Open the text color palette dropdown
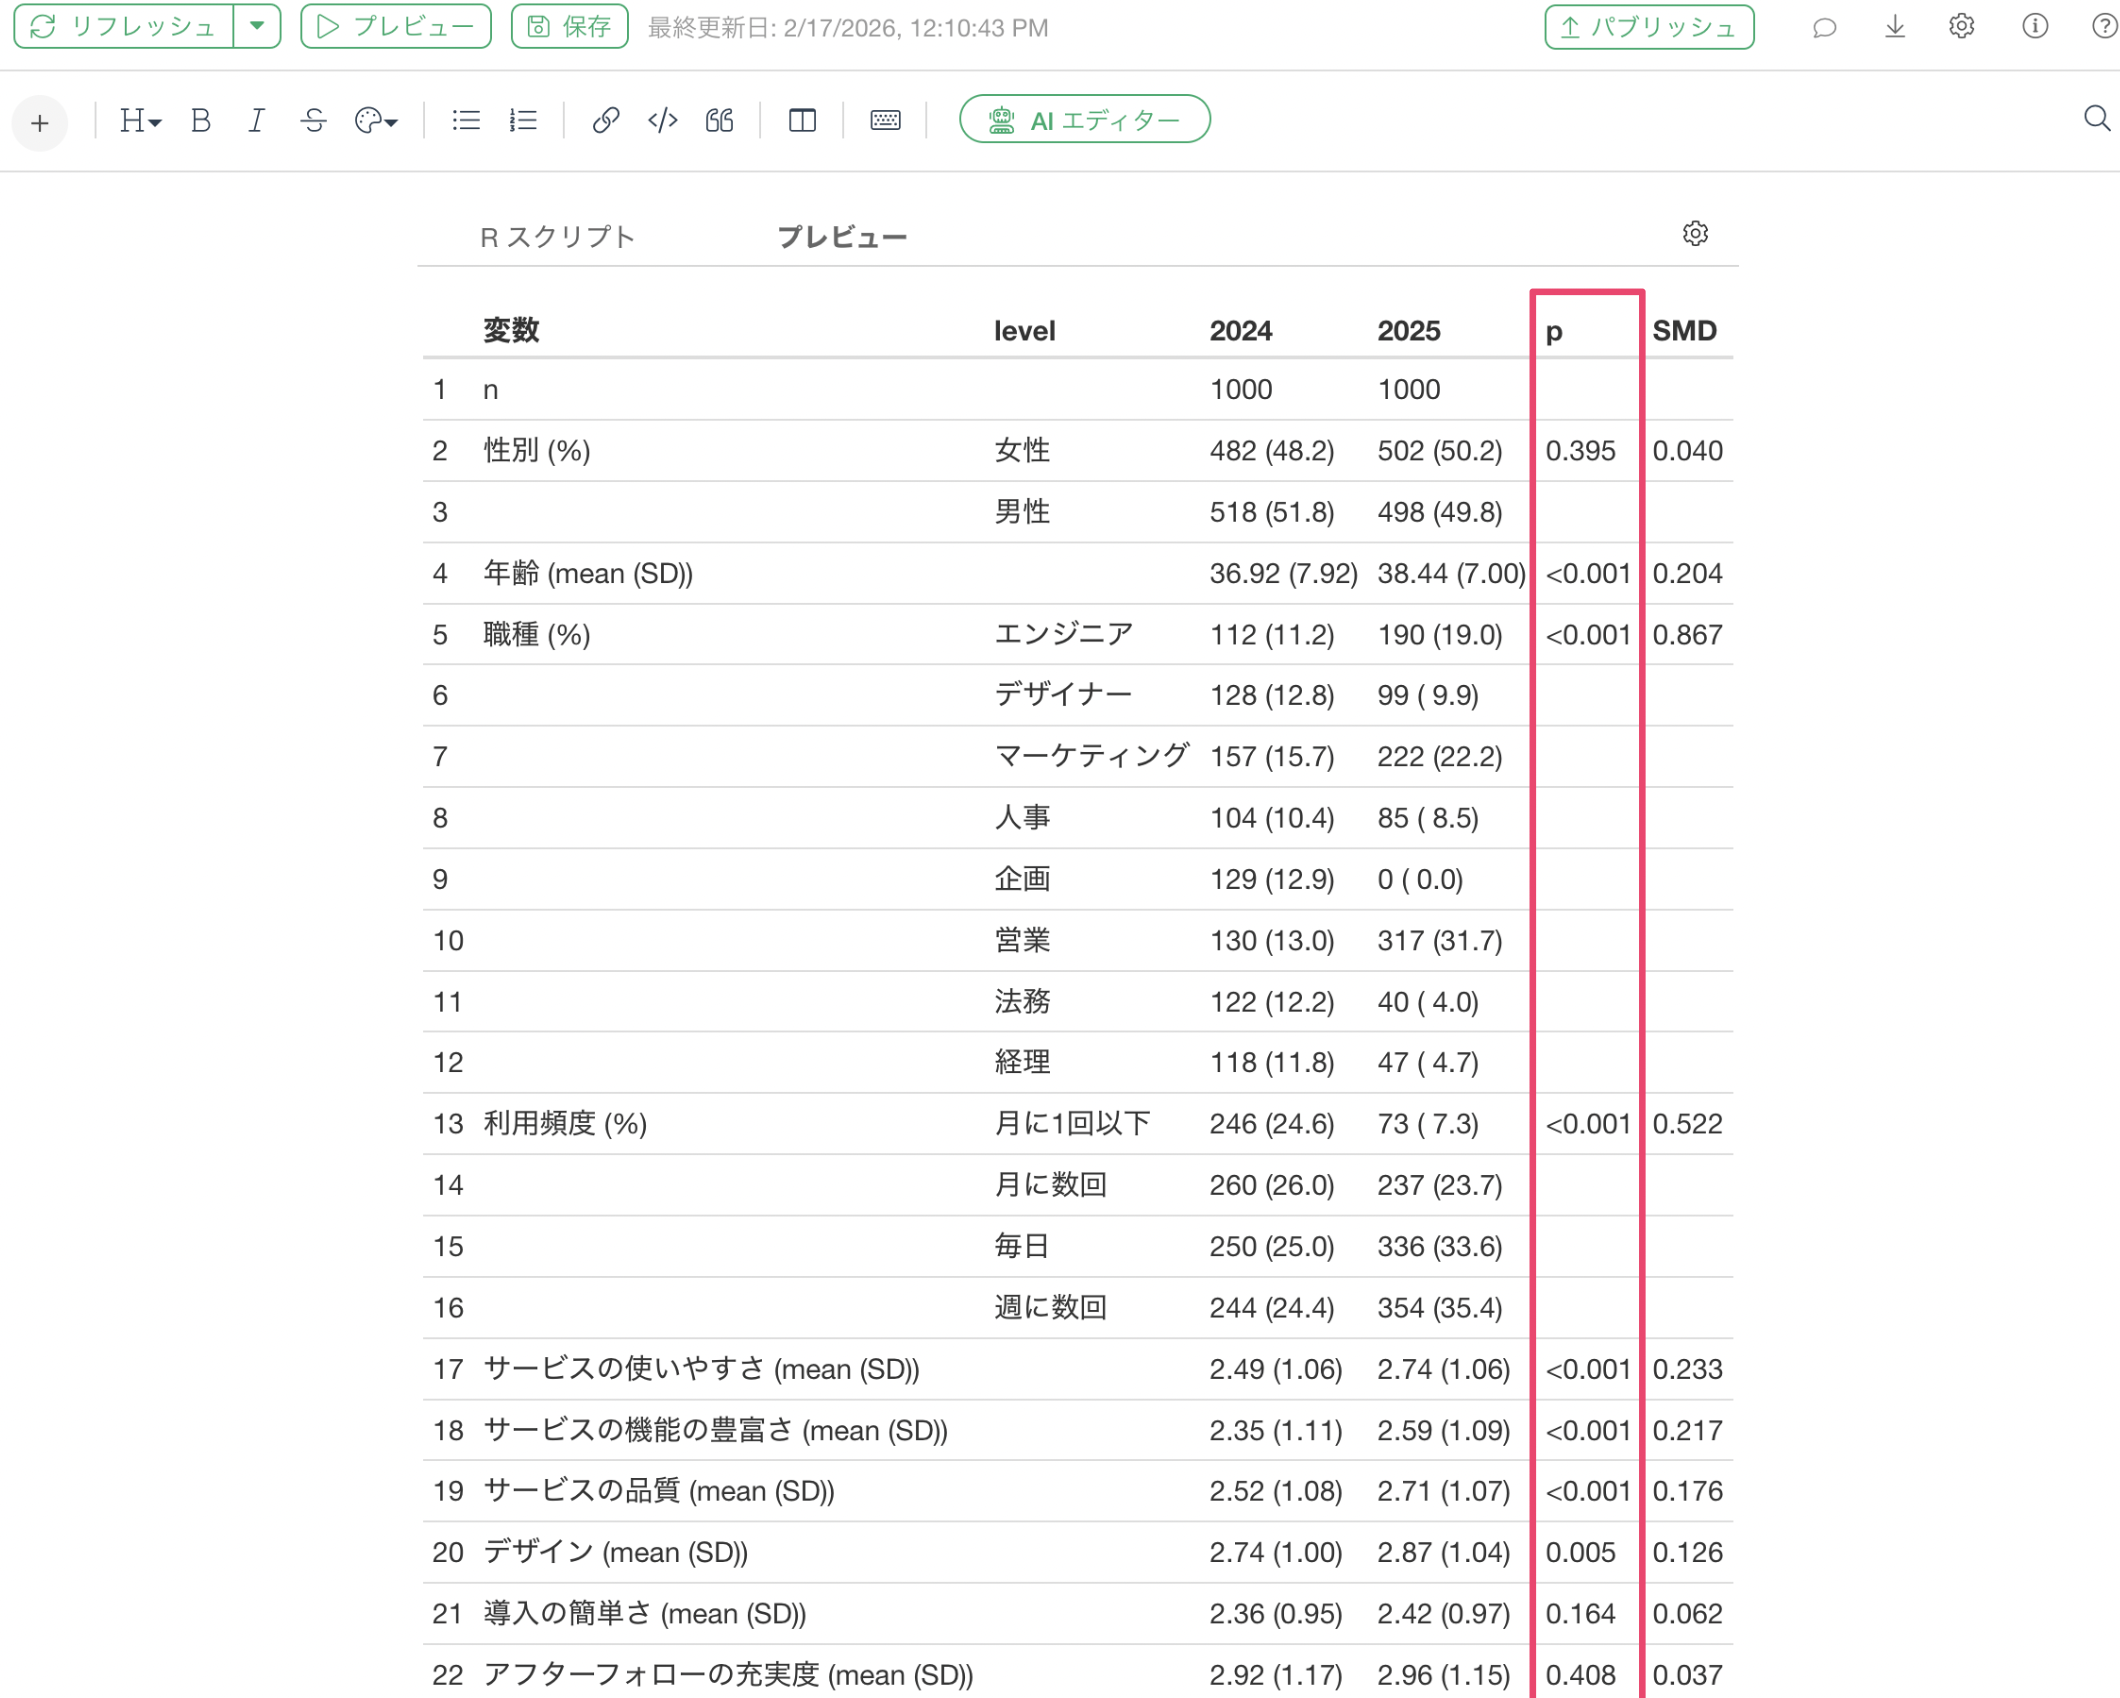 (376, 121)
